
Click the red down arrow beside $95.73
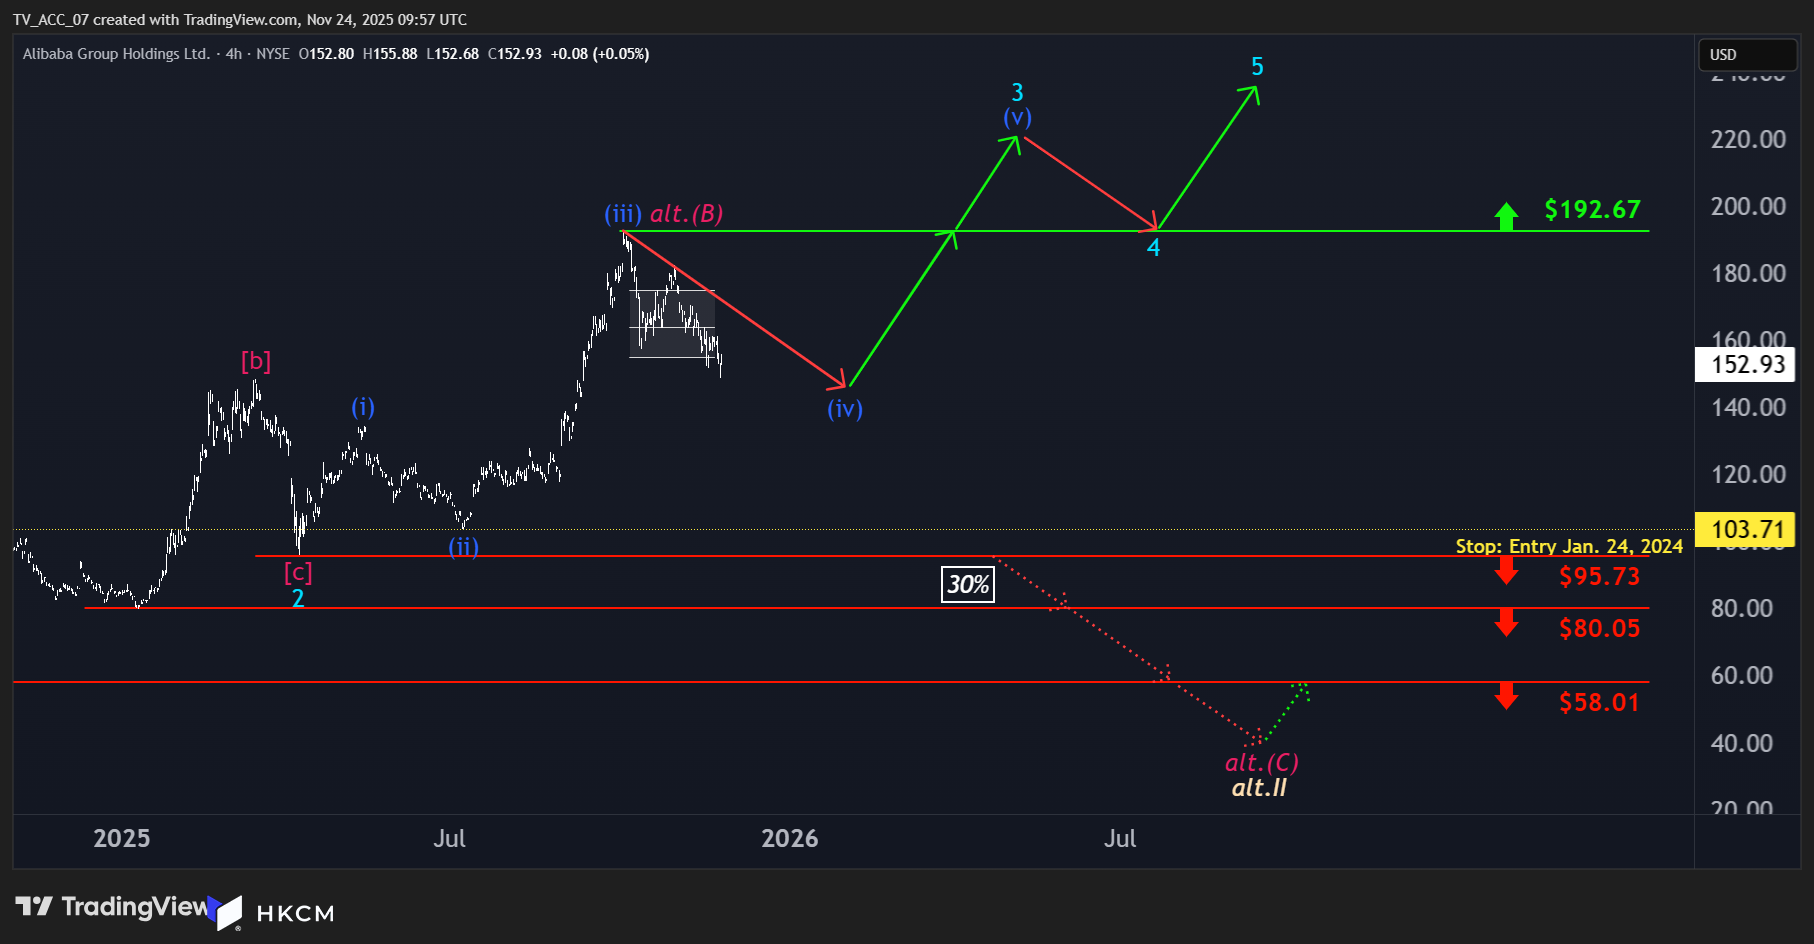tap(1506, 572)
